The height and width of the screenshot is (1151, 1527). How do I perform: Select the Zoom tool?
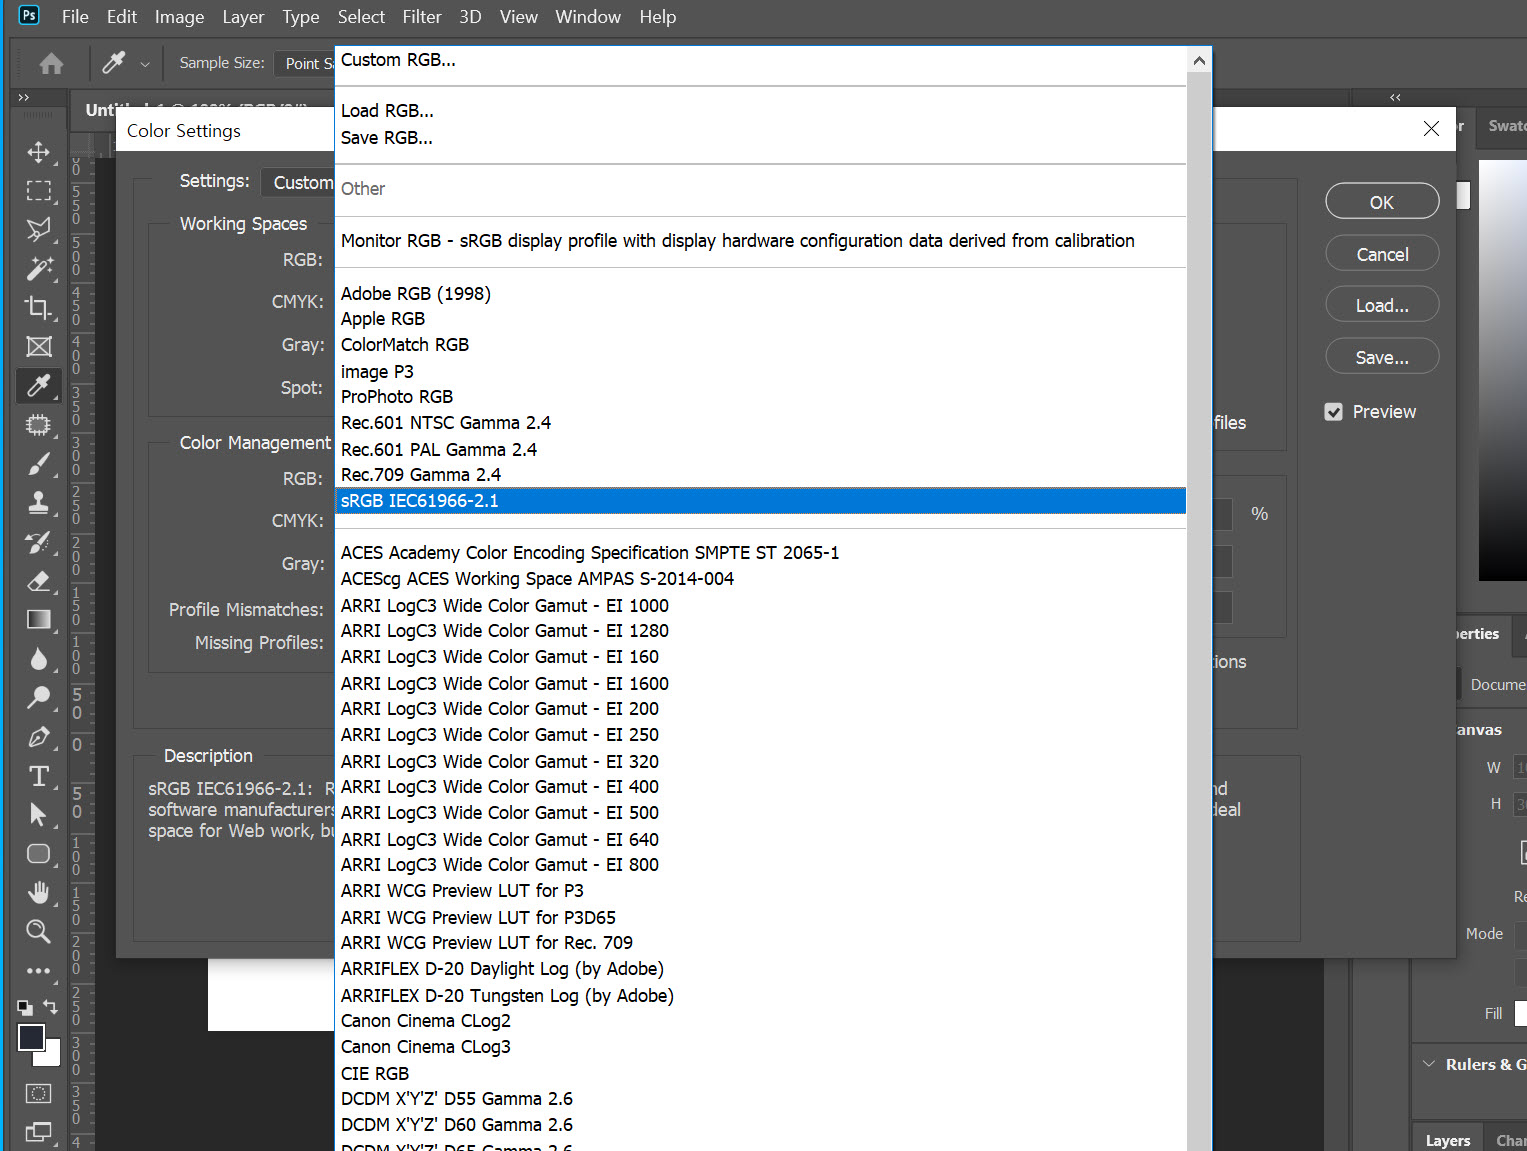pos(38,931)
